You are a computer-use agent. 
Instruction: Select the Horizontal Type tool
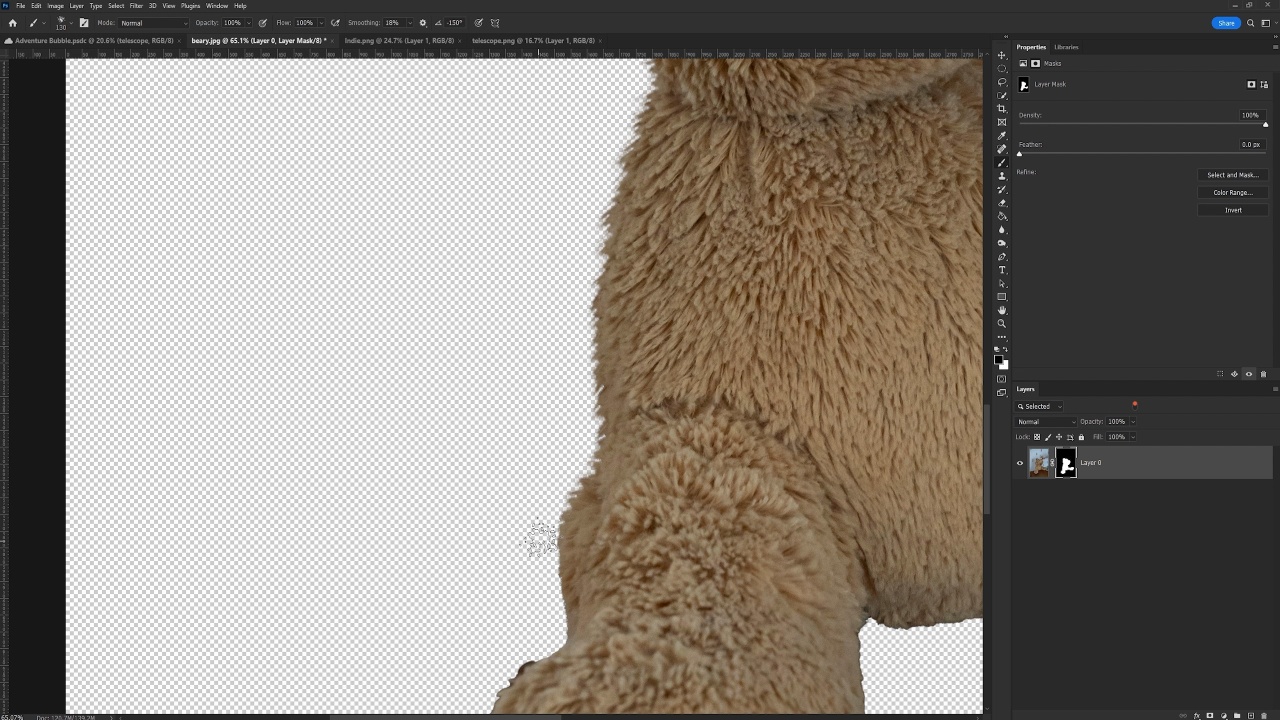[x=1002, y=270]
